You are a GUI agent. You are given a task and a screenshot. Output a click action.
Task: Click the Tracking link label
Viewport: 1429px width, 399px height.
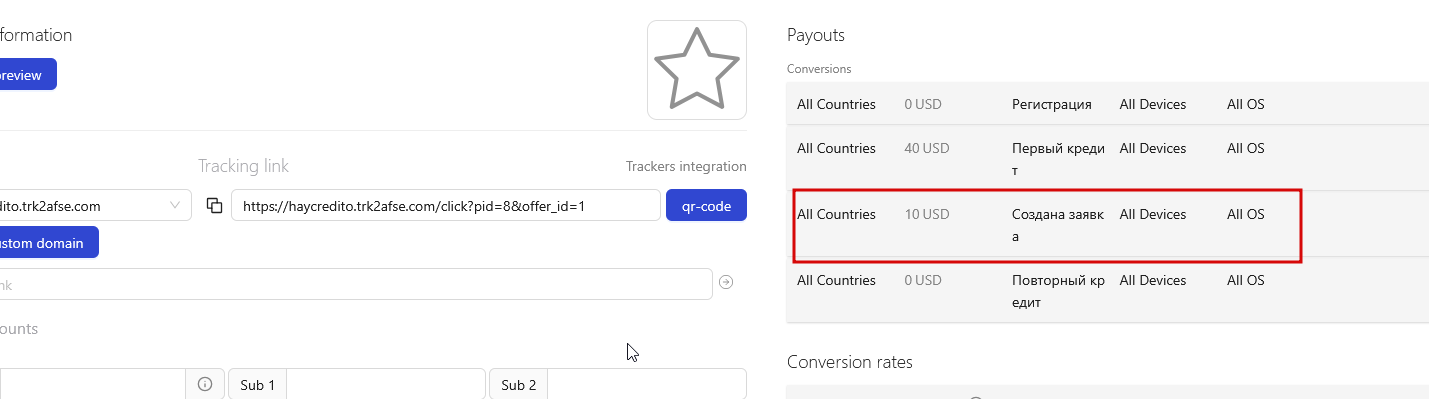tap(243, 166)
